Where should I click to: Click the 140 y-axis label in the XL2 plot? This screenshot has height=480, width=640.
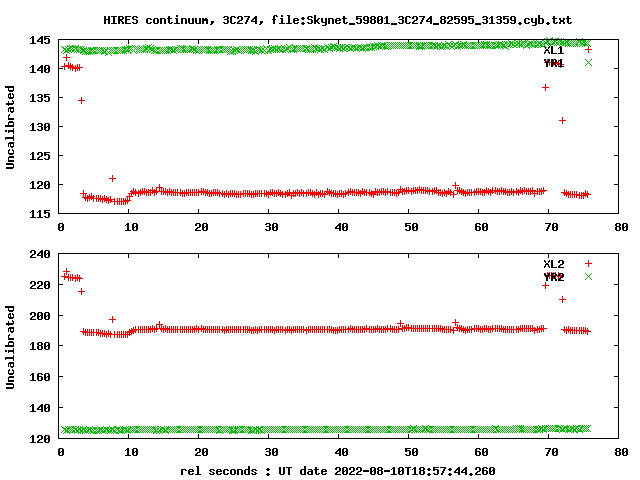tap(40, 409)
